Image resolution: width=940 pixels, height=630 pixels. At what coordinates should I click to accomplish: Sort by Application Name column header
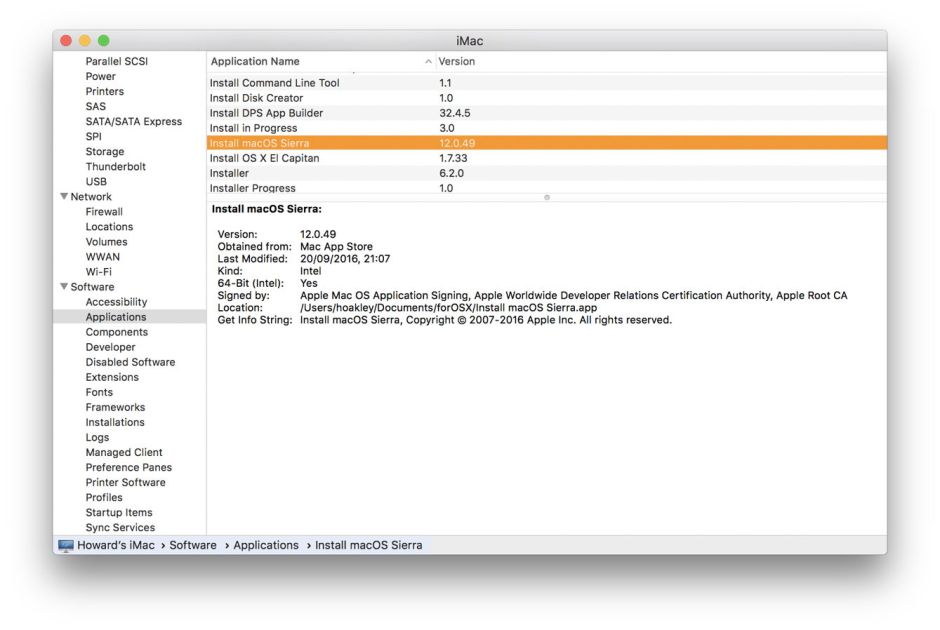[x=255, y=62]
